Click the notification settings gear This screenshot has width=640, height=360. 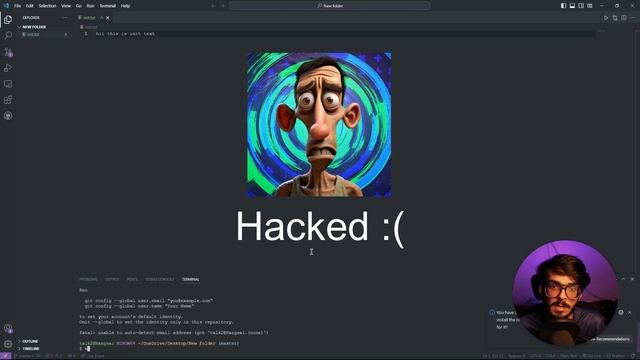click(621, 312)
